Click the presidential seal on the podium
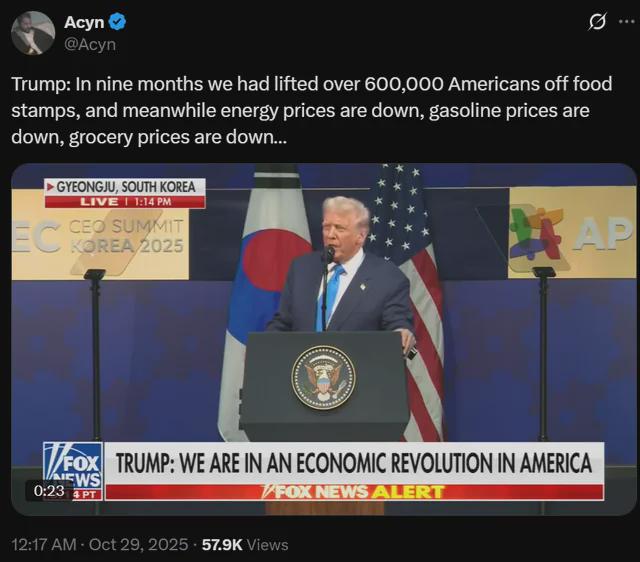 pos(323,378)
